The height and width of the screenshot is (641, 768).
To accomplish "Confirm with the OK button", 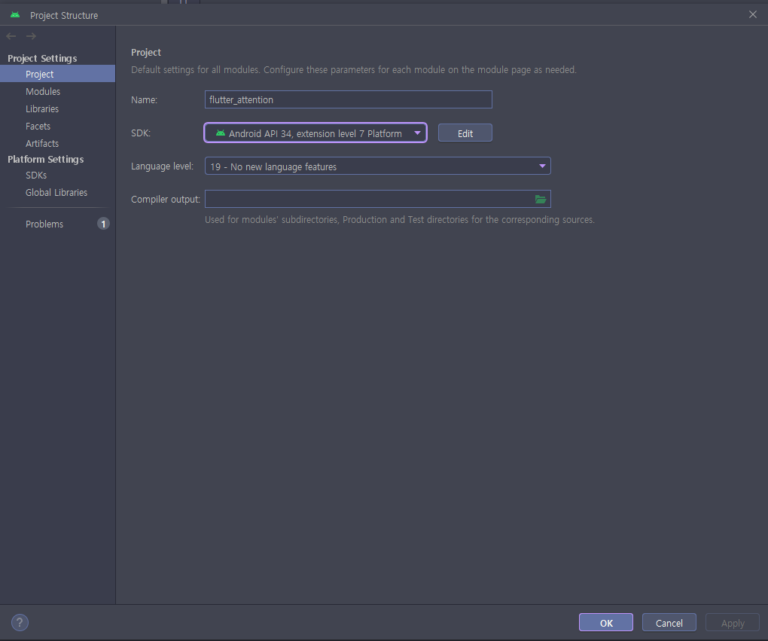I will pyautogui.click(x=605, y=622).
